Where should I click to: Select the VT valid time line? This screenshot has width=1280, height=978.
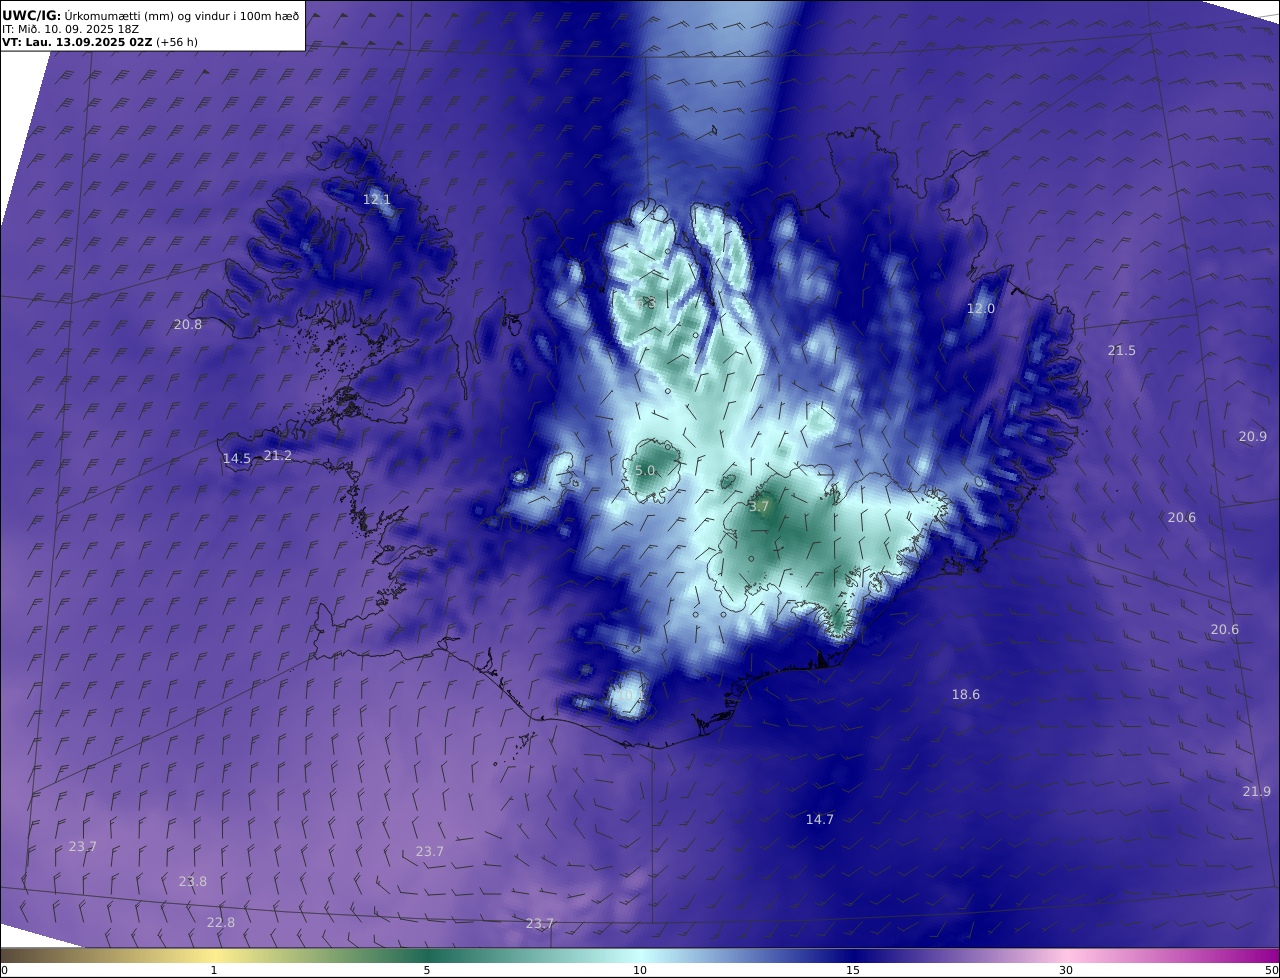tap(100, 42)
